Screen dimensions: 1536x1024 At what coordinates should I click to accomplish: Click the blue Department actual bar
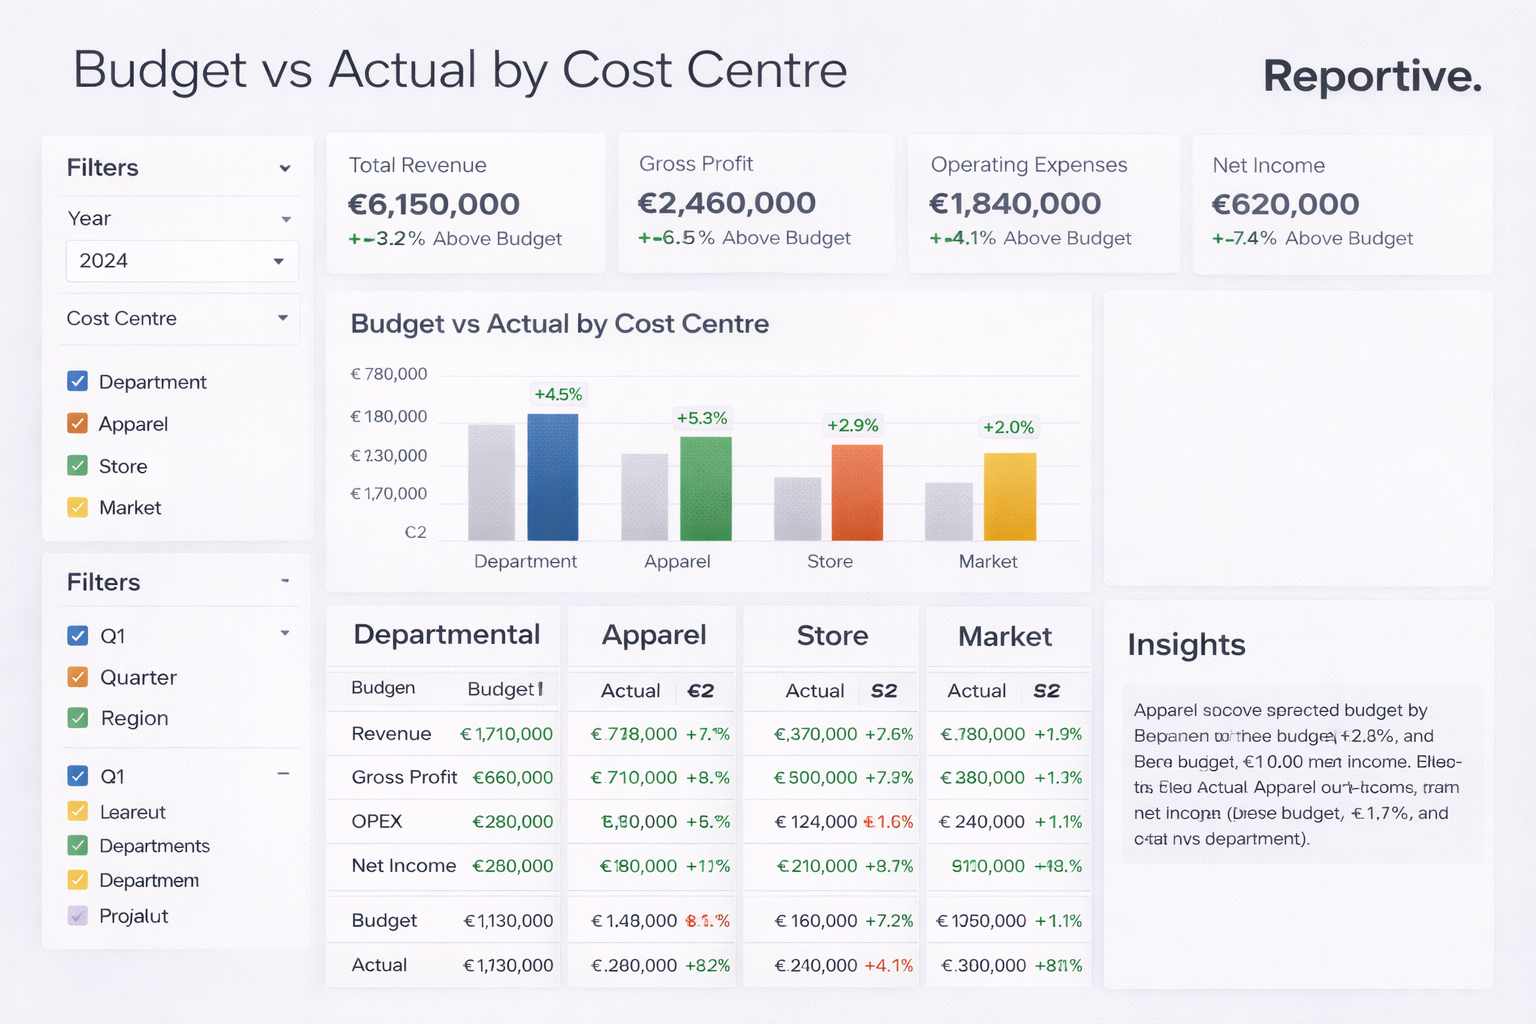pyautogui.click(x=552, y=477)
